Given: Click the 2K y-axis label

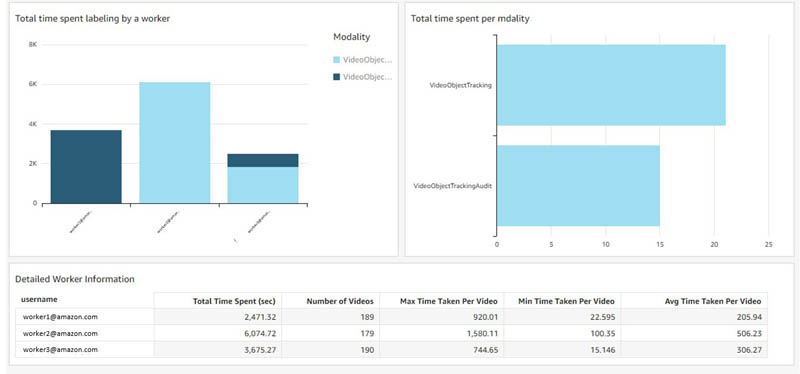Looking at the screenshot, I should [x=33, y=164].
